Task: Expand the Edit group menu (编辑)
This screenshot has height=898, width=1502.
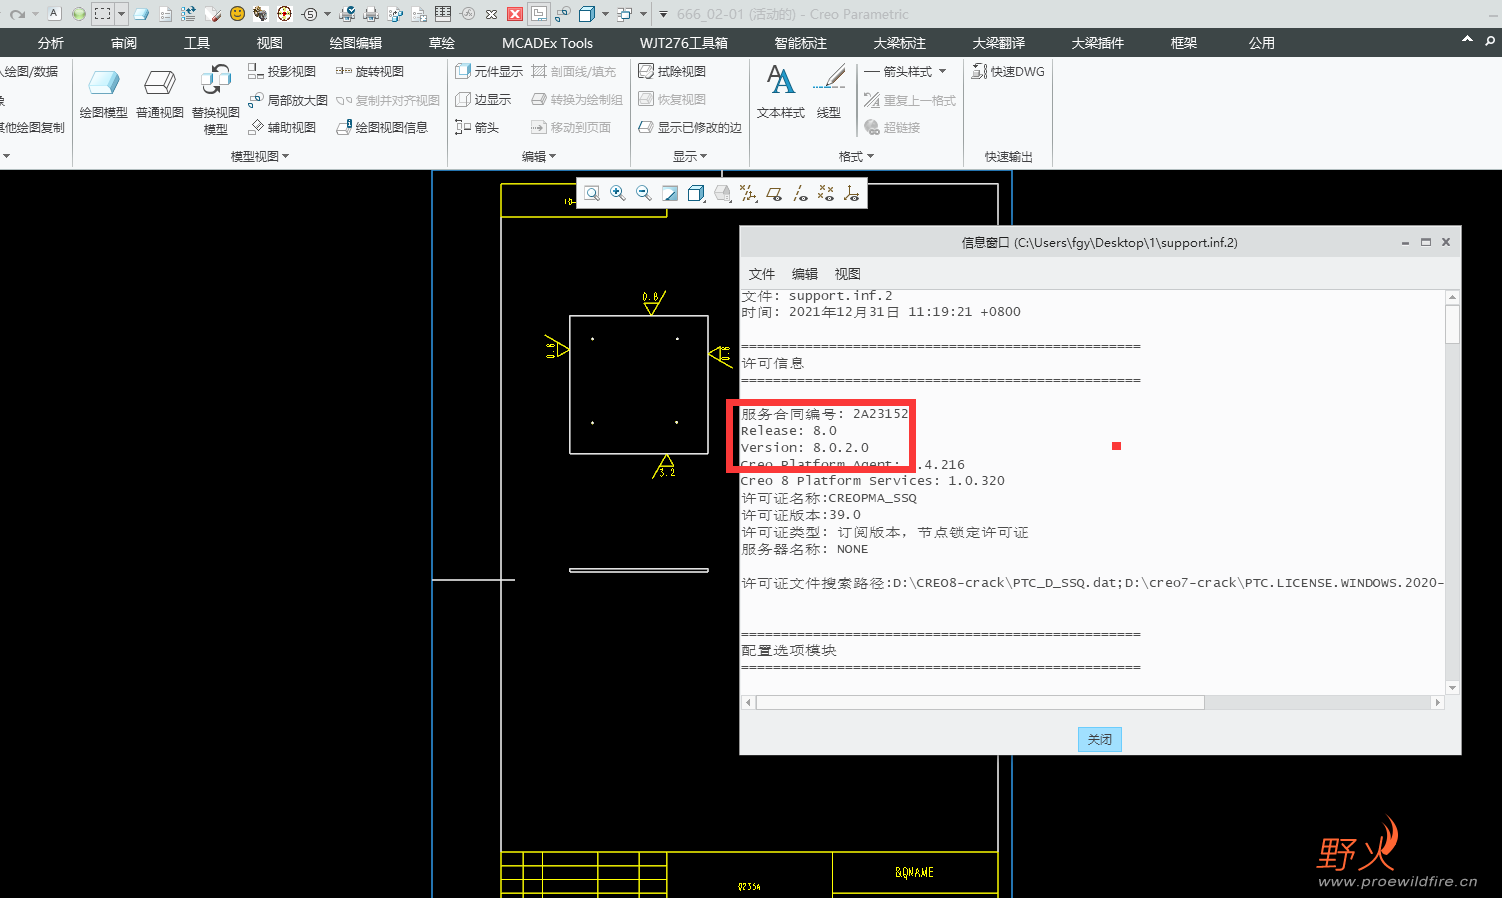Action: (539, 156)
